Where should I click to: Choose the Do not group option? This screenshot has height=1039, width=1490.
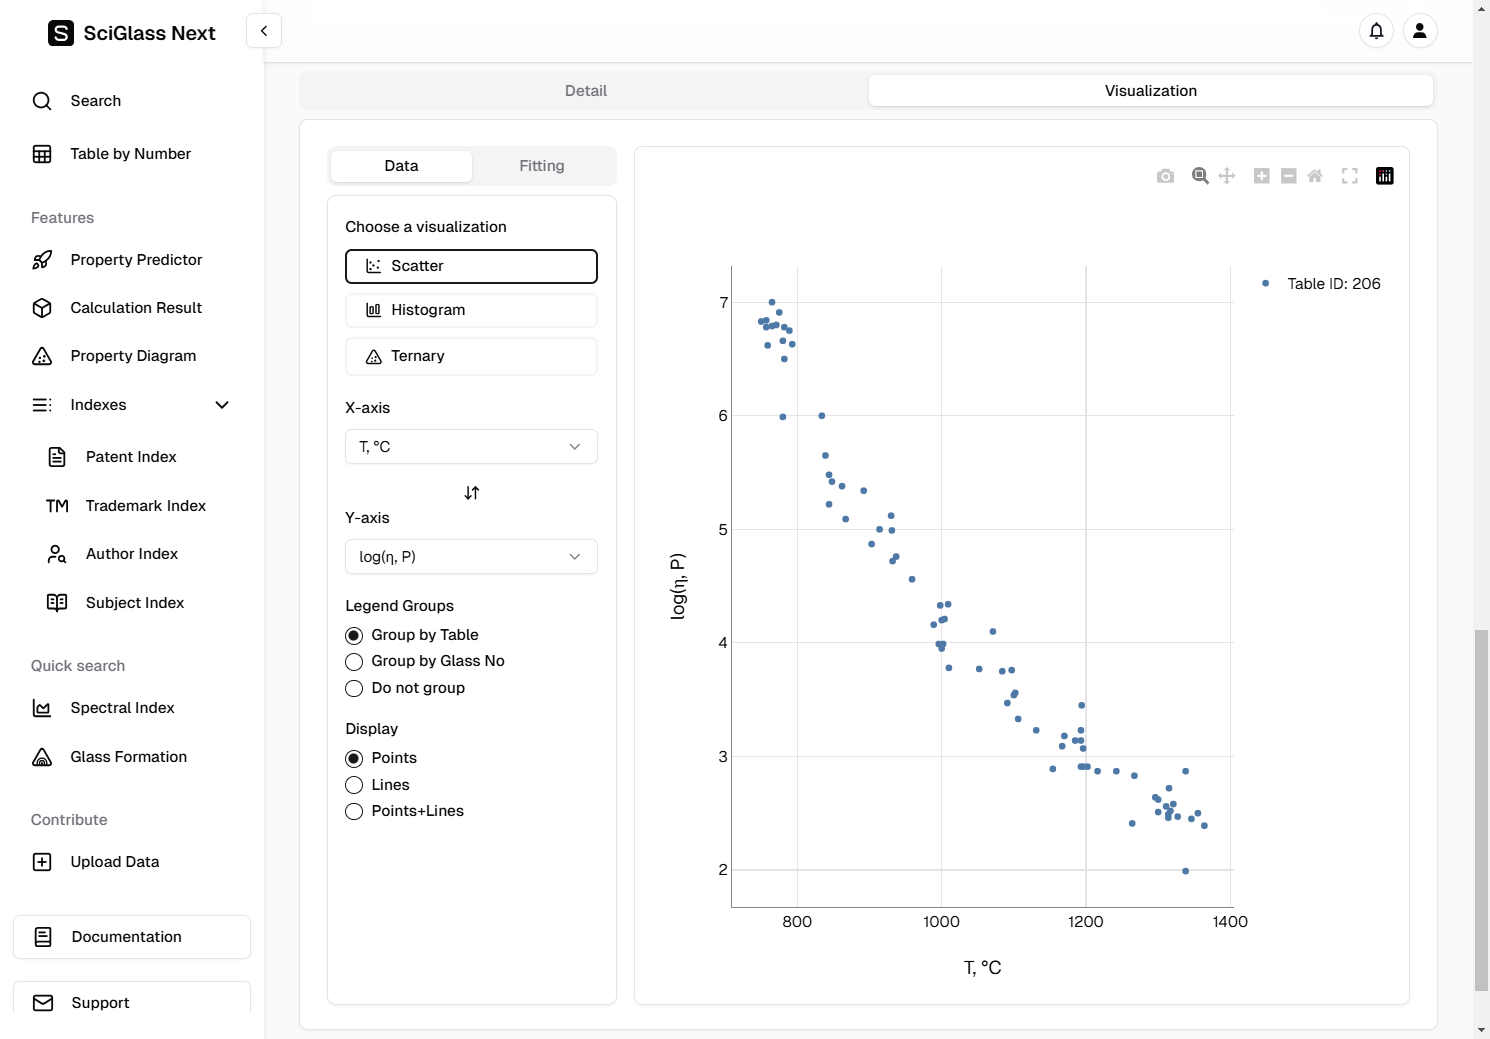(354, 688)
